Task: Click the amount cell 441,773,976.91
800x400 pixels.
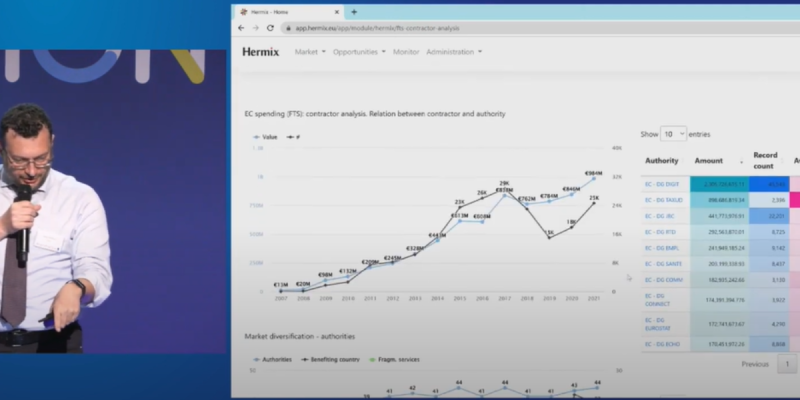Action: (719, 216)
